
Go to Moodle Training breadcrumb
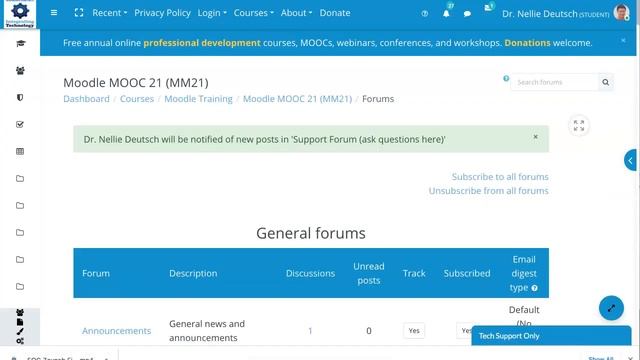click(198, 99)
